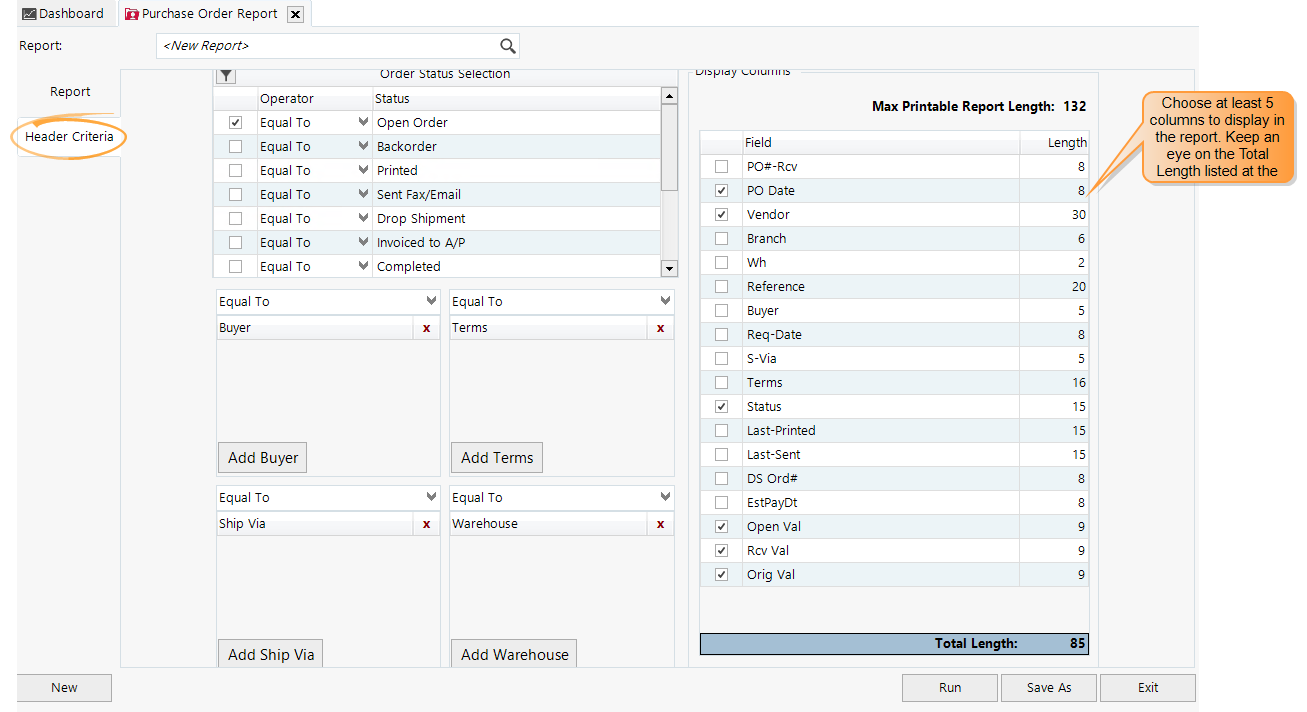
Task: Remove the Buyer filter with its x icon
Action: click(x=426, y=327)
